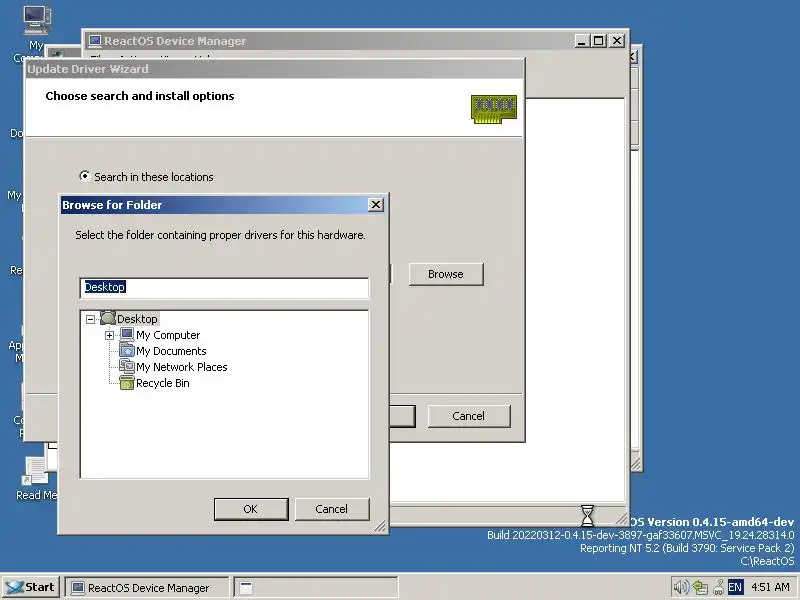Screen dimensions: 800x600
Task: Click the unnamed window taskbar button
Action: pyautogui.click(x=316, y=588)
